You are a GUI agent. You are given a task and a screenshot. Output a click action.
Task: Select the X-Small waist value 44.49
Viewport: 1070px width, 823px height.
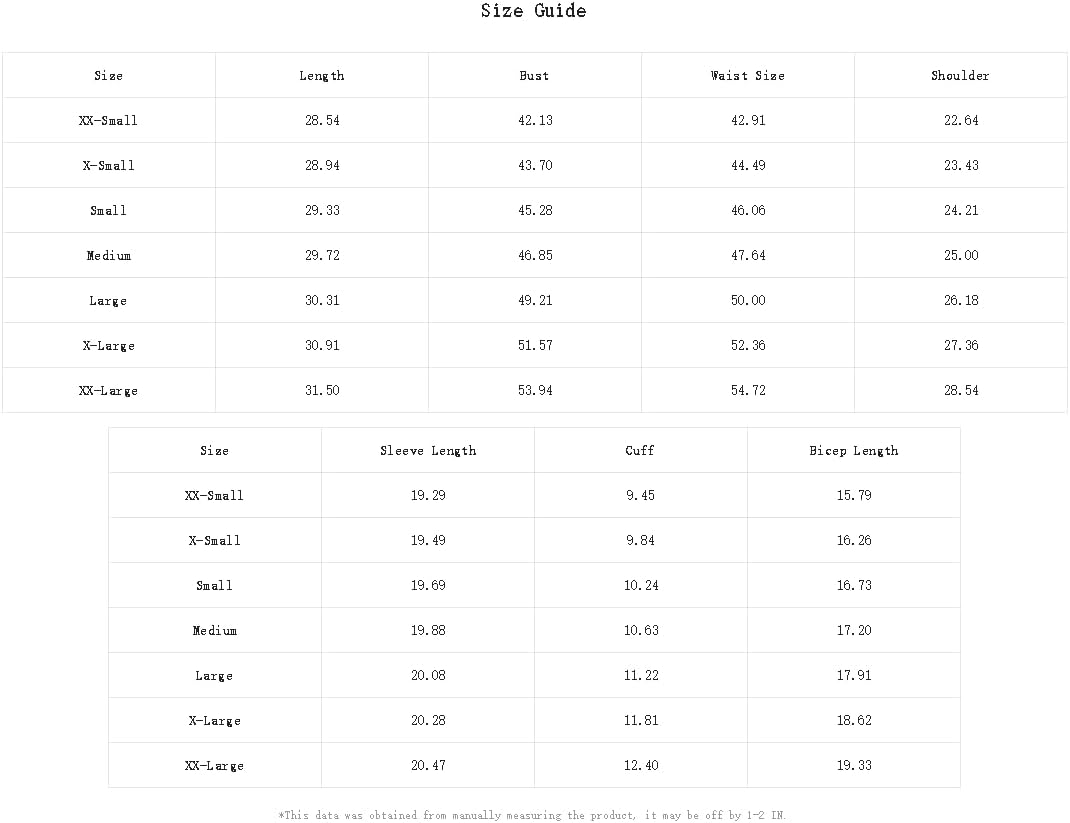pyautogui.click(x=748, y=166)
